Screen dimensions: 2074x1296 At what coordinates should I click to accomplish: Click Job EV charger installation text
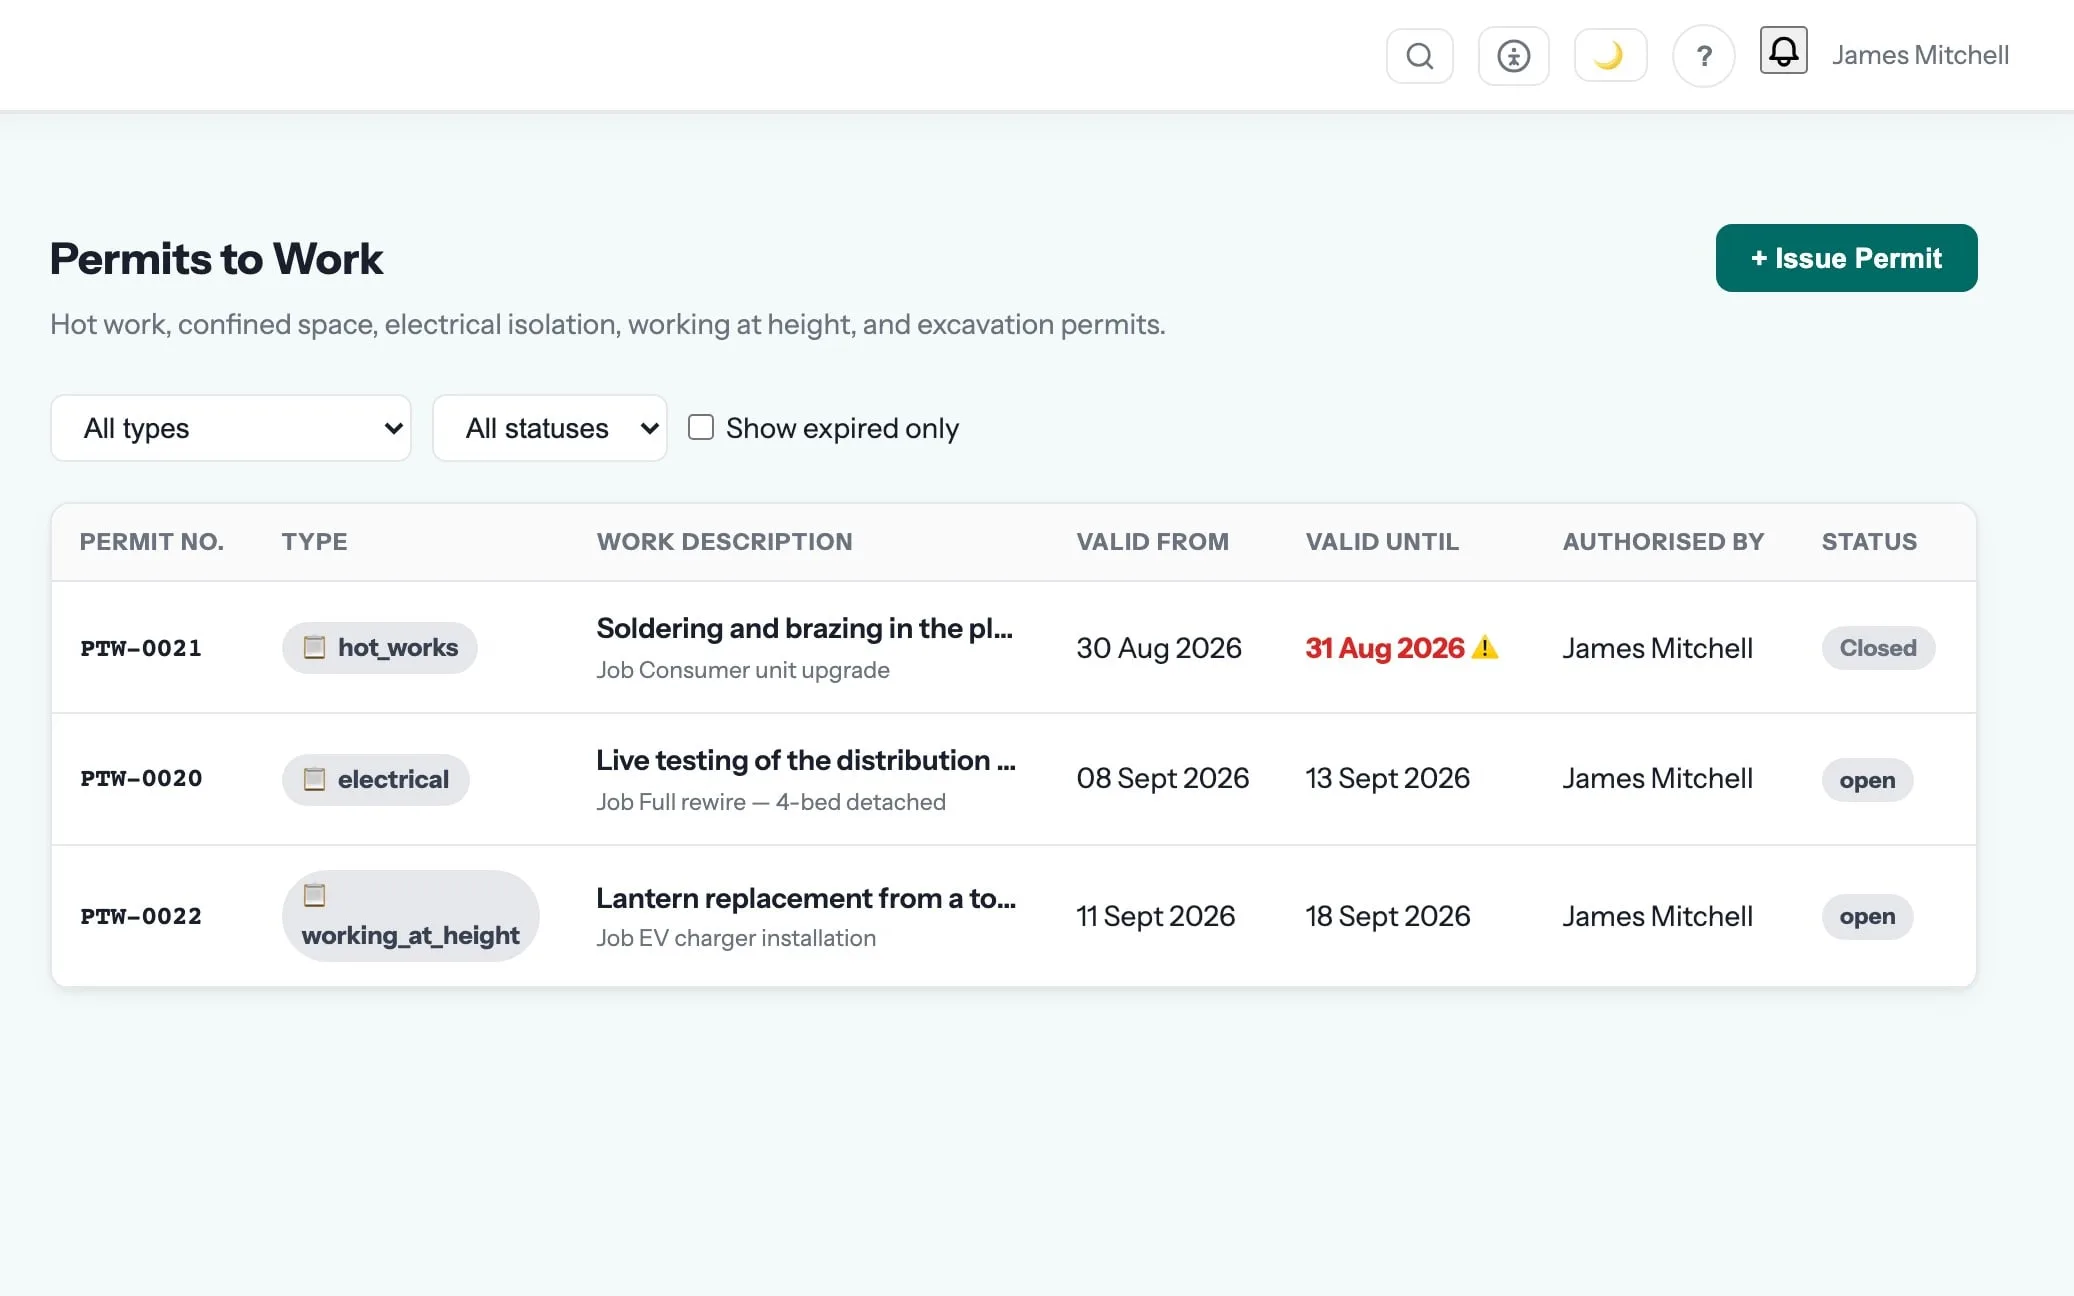[x=736, y=938]
